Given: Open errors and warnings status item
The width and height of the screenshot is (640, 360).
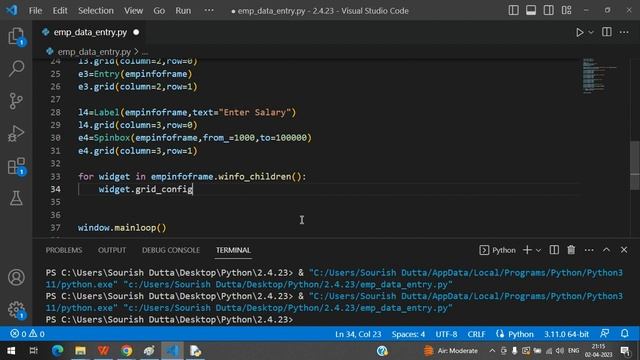Looking at the screenshot, I should point(27,334).
